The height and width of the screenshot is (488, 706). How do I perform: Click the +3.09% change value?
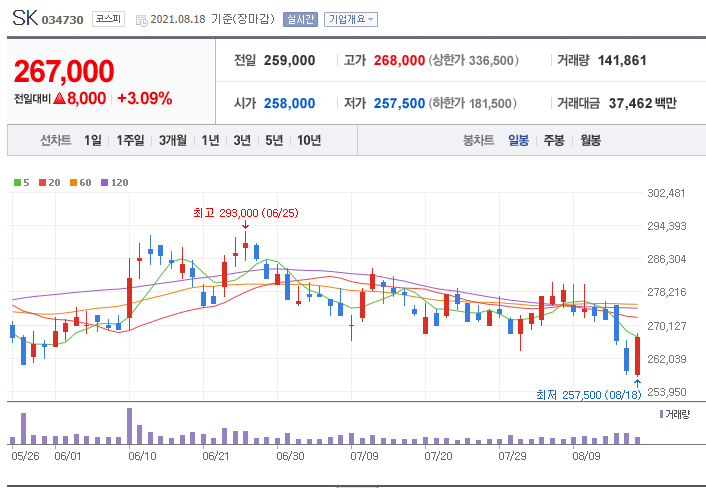point(145,98)
